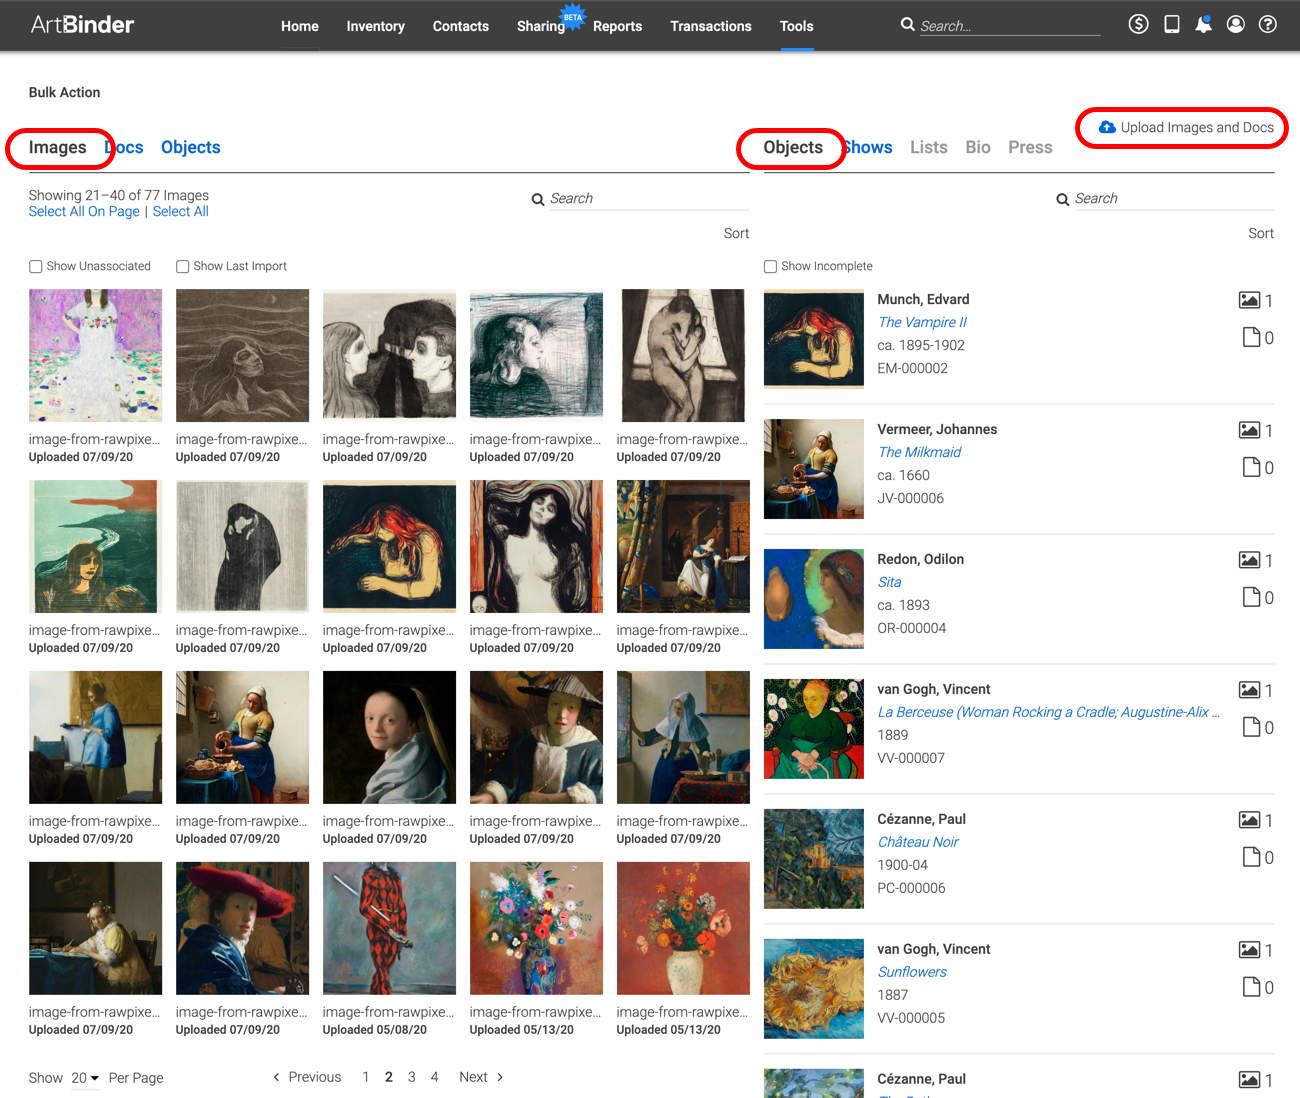Screen dimensions: 1300x1098
Task: Open The Milkmaid object link
Action: pos(919,452)
